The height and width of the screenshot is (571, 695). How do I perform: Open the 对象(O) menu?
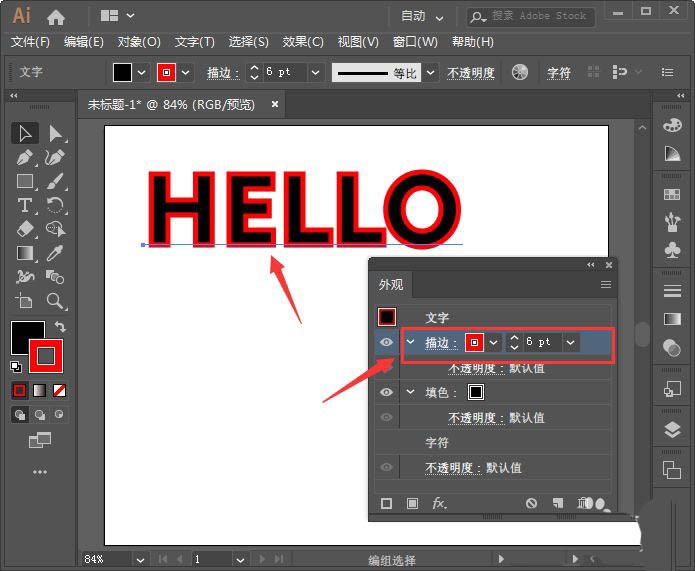139,42
